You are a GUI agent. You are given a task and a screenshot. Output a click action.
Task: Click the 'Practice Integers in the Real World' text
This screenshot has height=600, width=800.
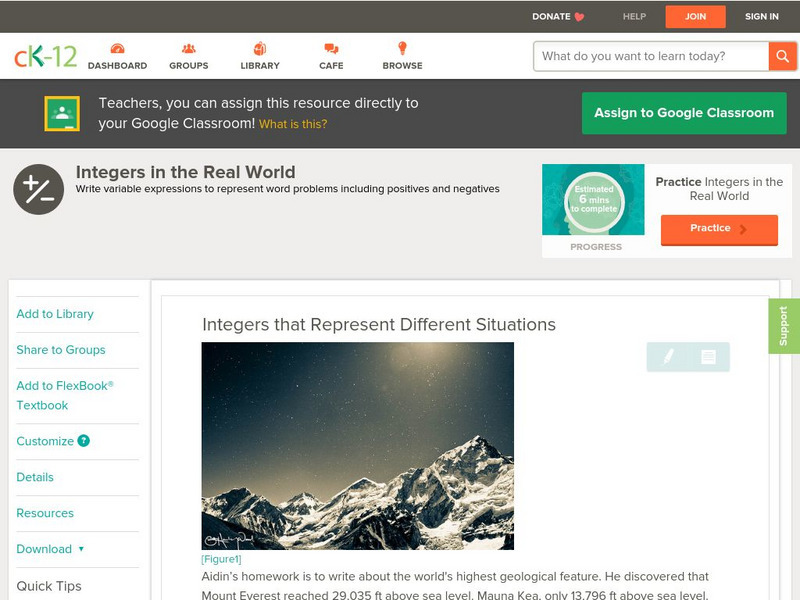(x=719, y=189)
